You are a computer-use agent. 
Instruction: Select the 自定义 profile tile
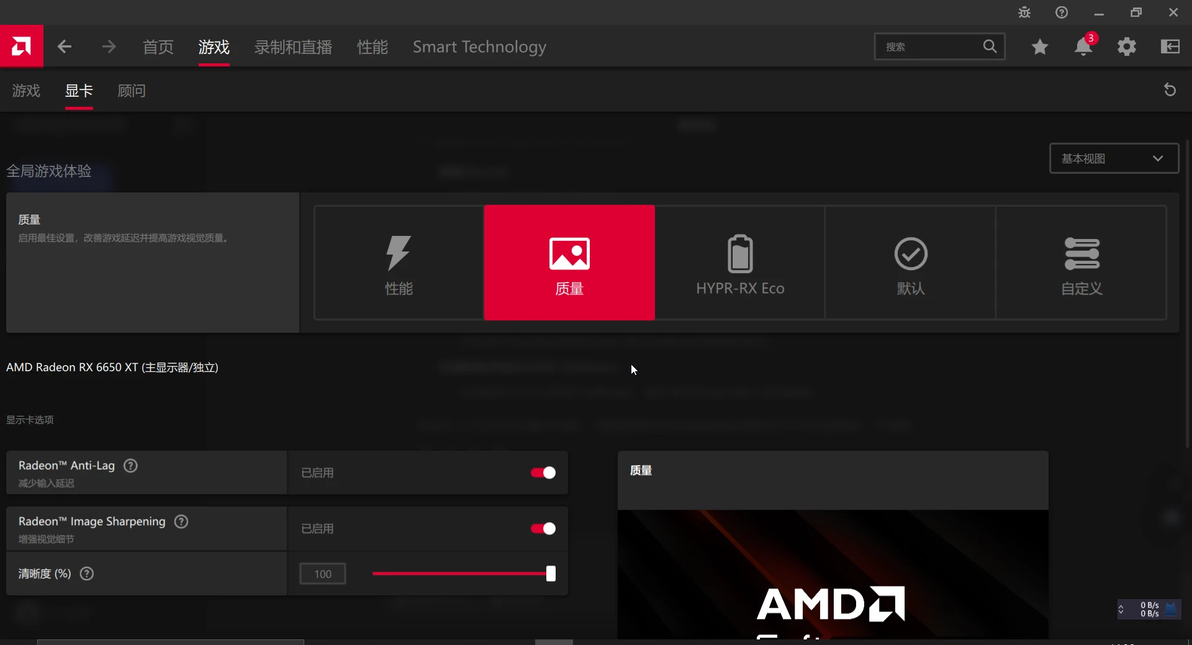point(1081,262)
